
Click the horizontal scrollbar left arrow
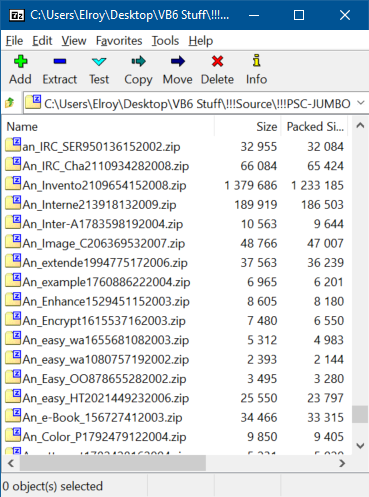click(x=11, y=463)
